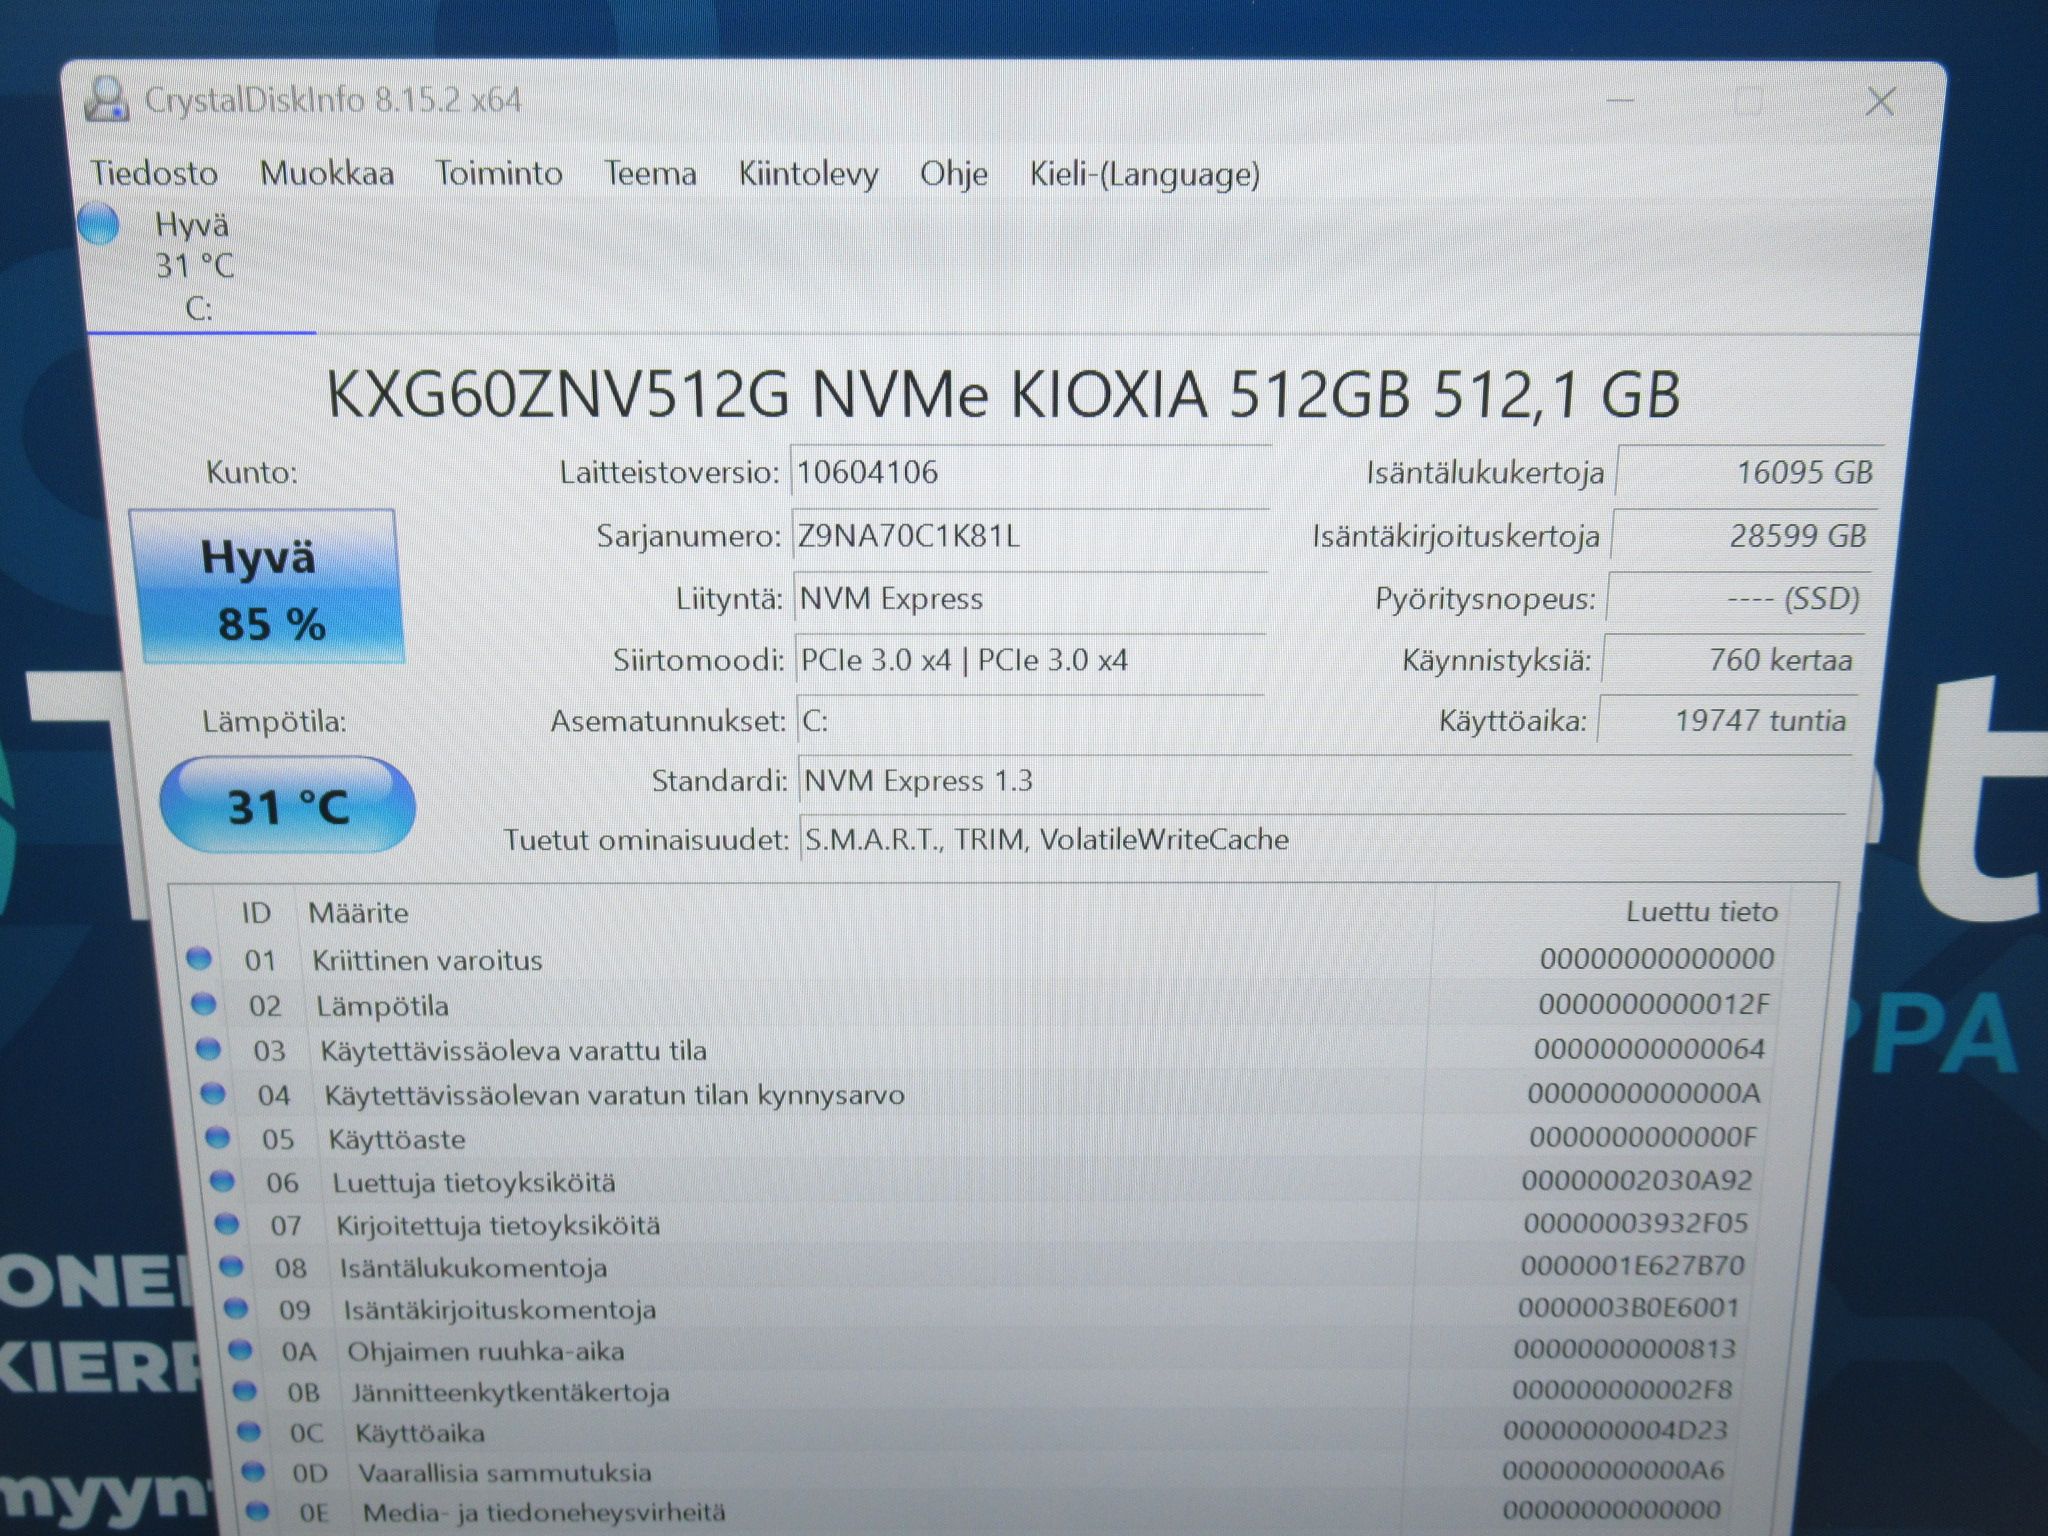Click the Hyvä 85 % health status button

(266, 588)
